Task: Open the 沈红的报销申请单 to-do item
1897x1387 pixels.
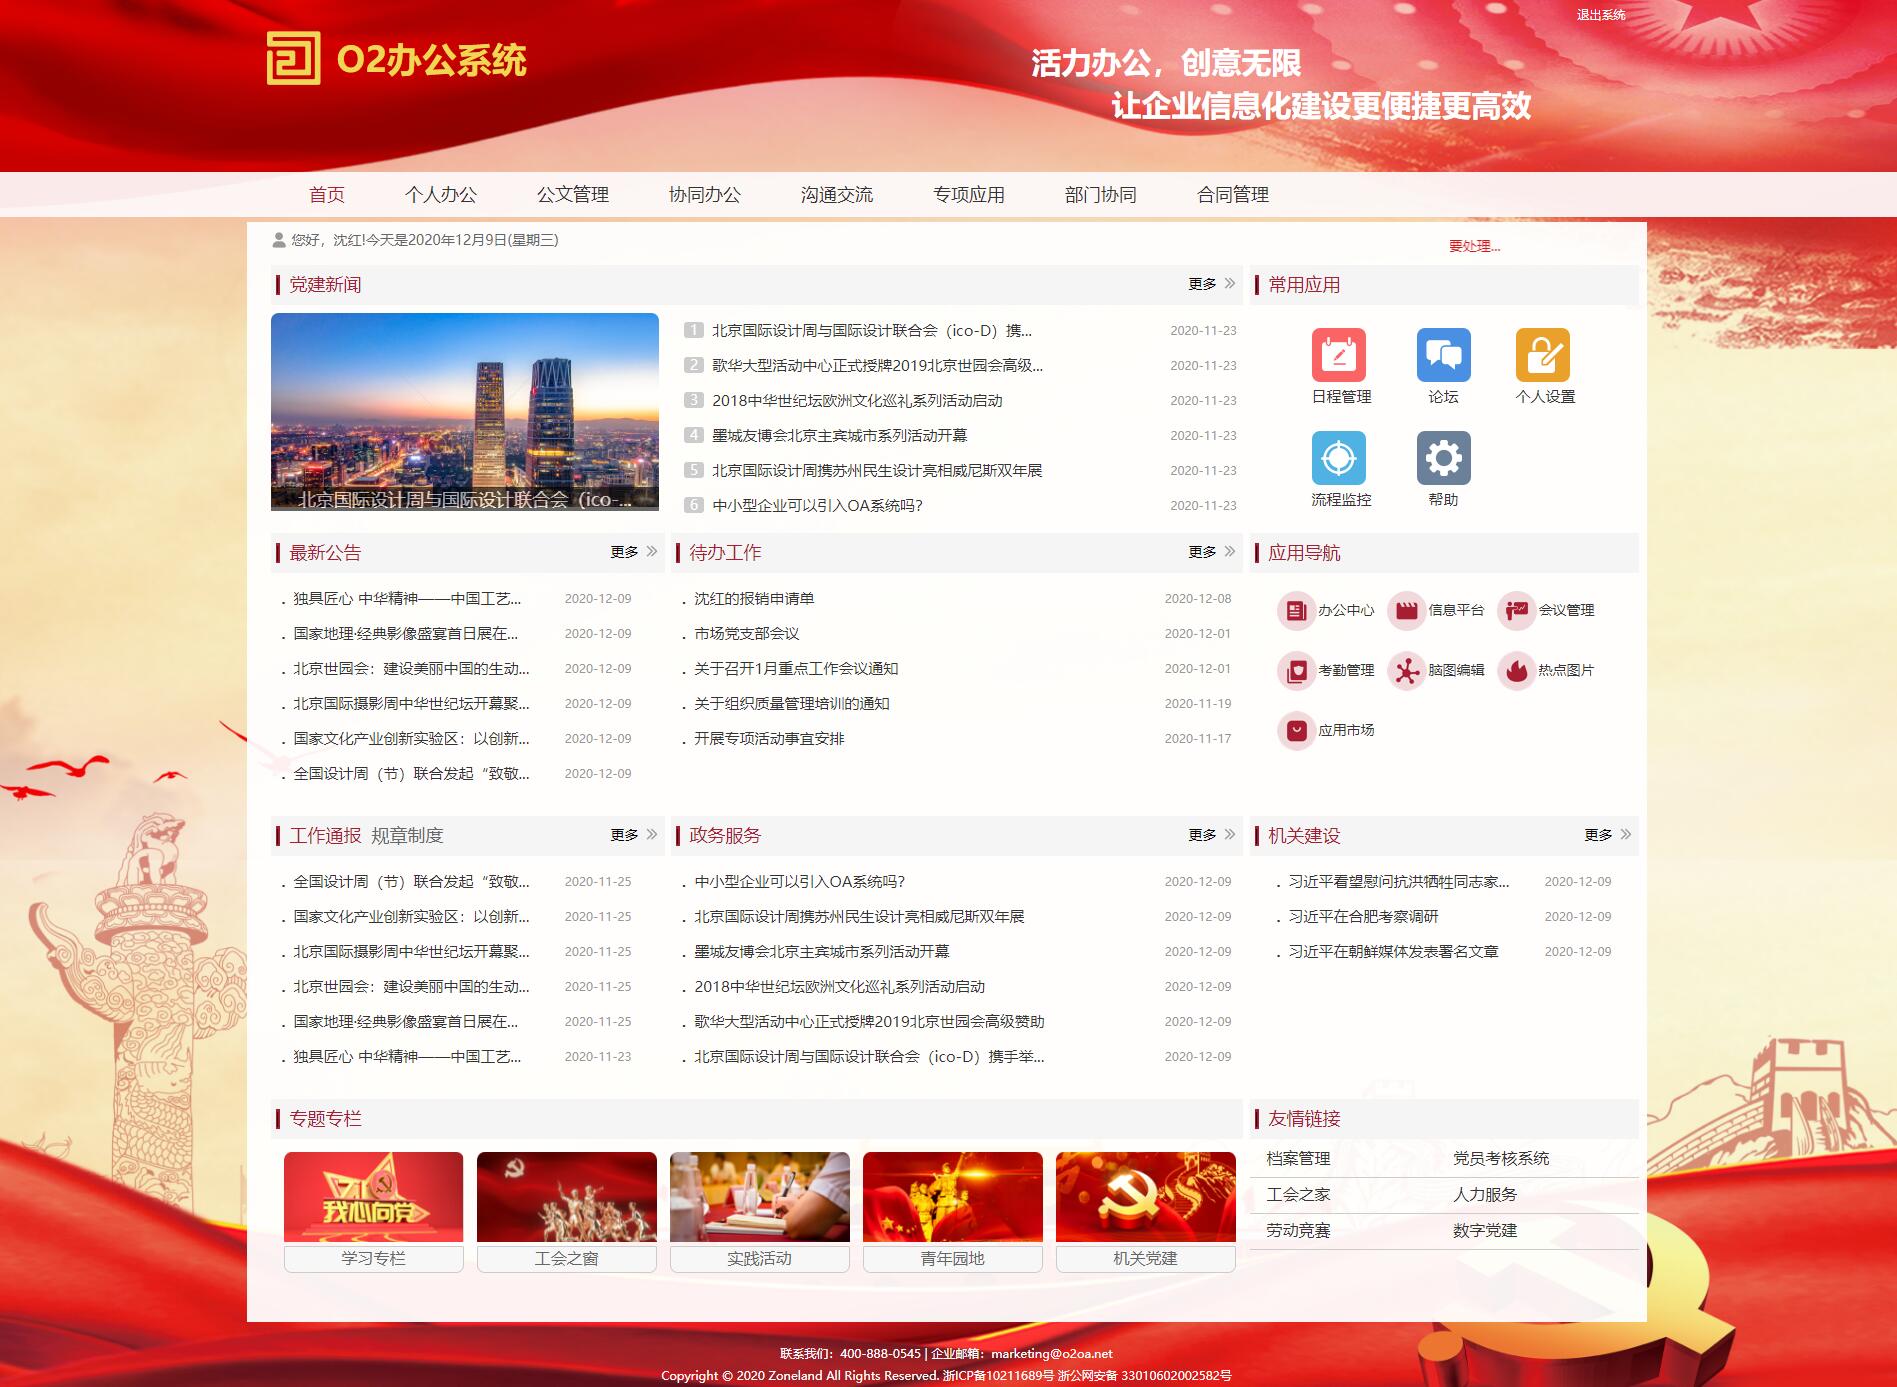Action: (754, 599)
